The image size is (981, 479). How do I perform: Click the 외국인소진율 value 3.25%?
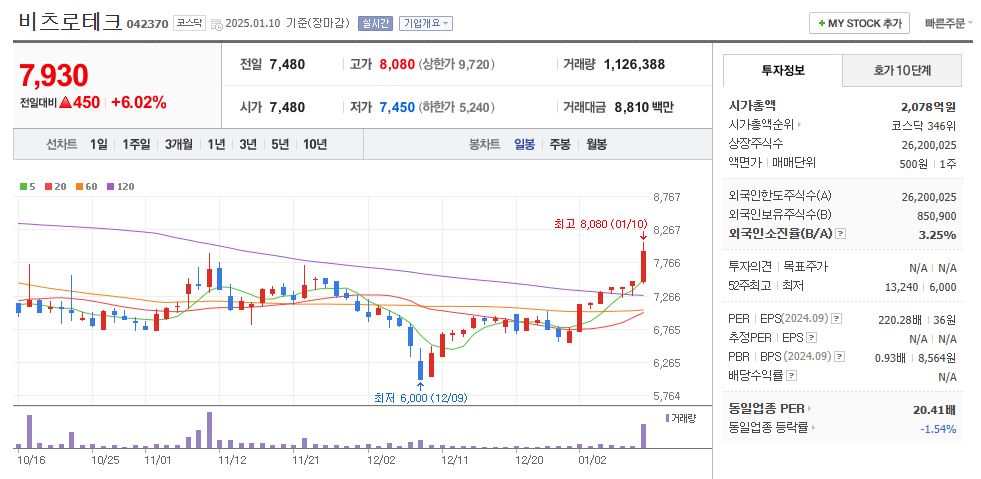(938, 235)
